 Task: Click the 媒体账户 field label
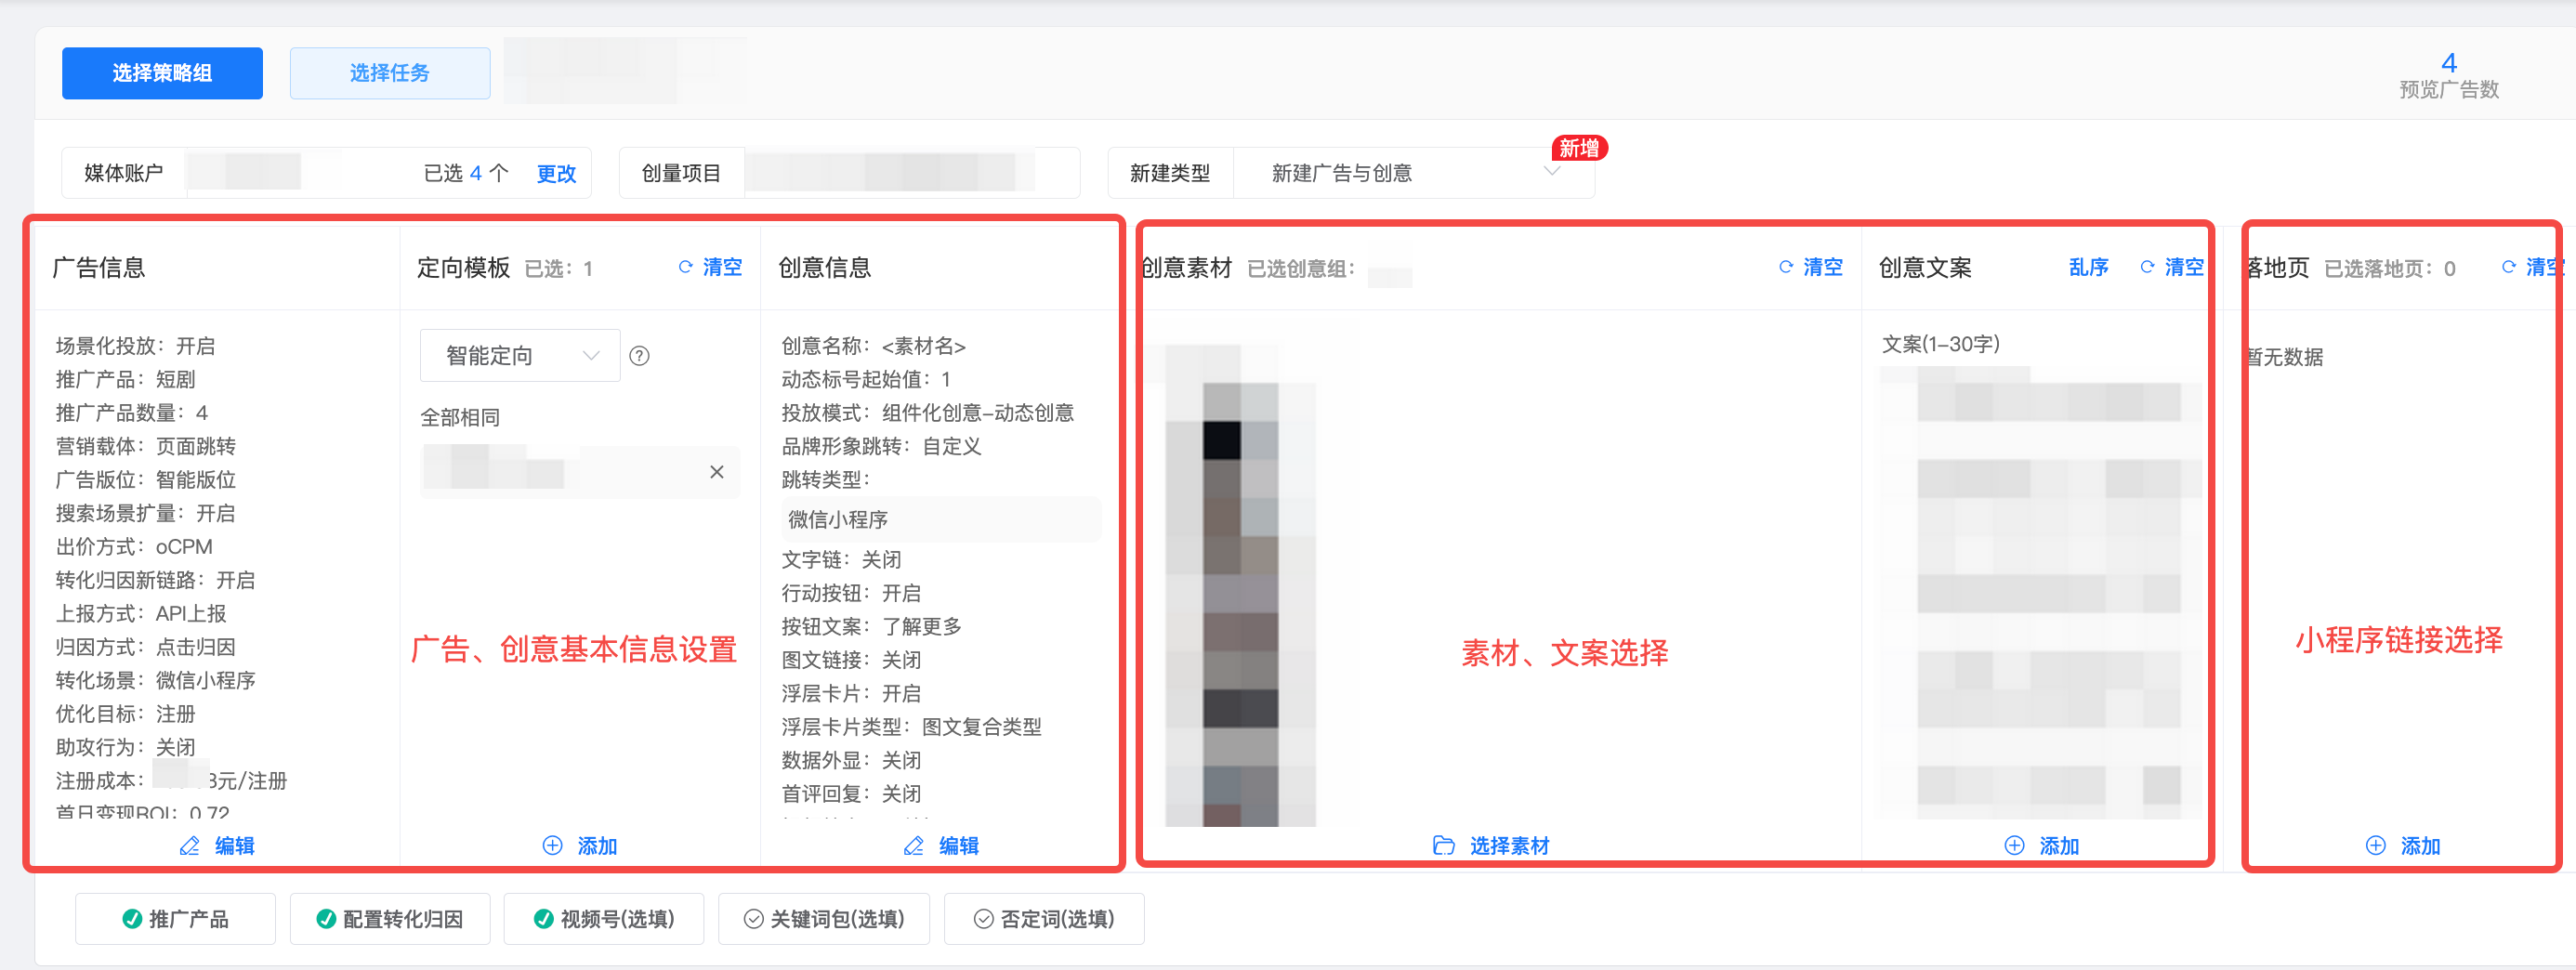pyautogui.click(x=123, y=173)
